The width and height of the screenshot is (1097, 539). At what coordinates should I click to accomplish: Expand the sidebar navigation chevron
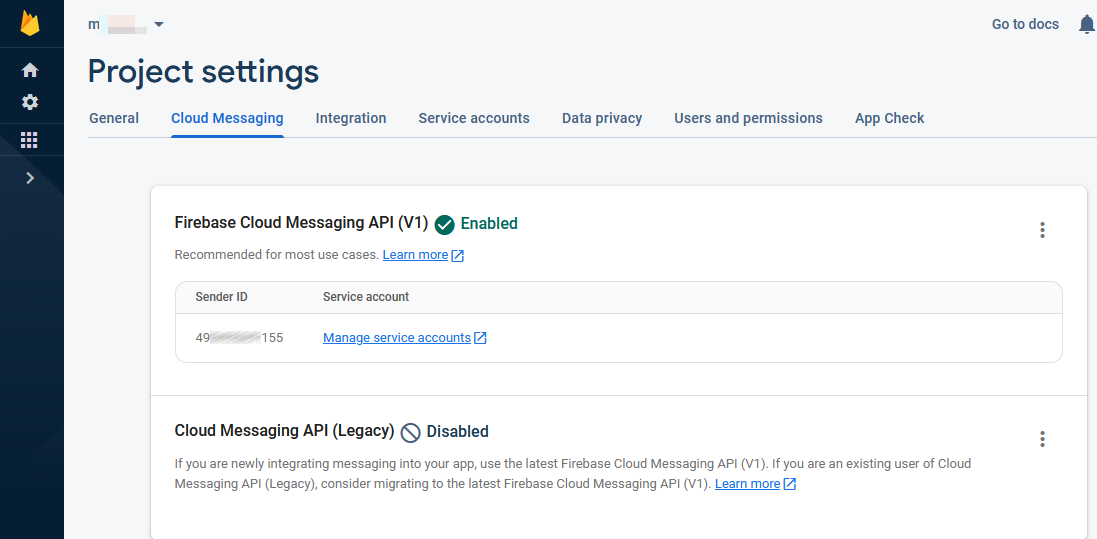(30, 178)
